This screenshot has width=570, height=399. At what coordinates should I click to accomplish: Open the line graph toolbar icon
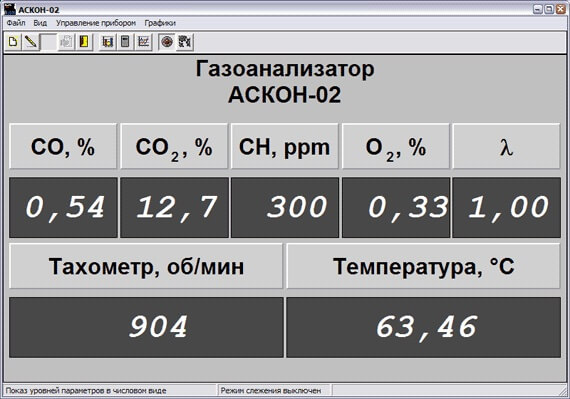pyautogui.click(x=143, y=42)
